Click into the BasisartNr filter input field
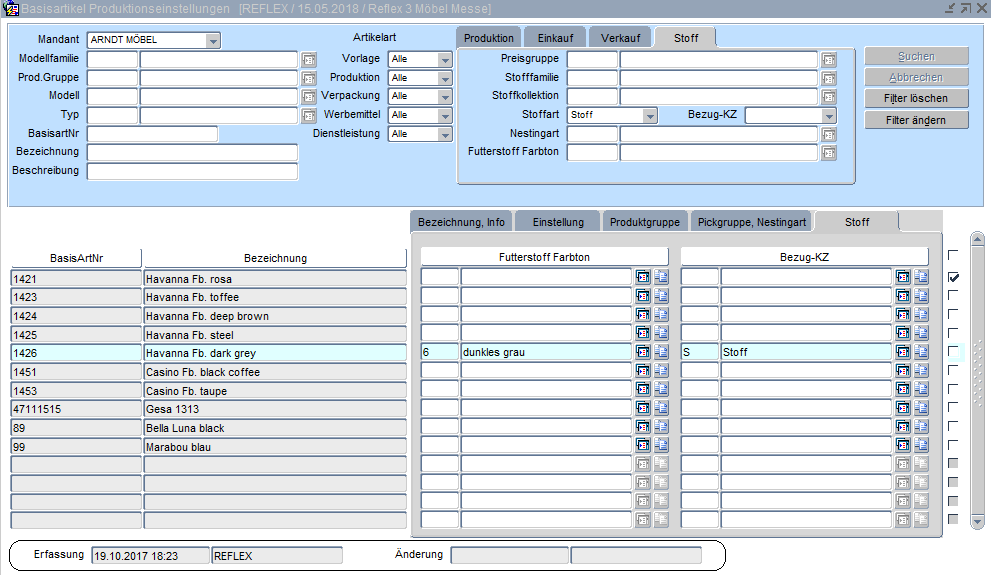The image size is (991, 575). [153, 134]
